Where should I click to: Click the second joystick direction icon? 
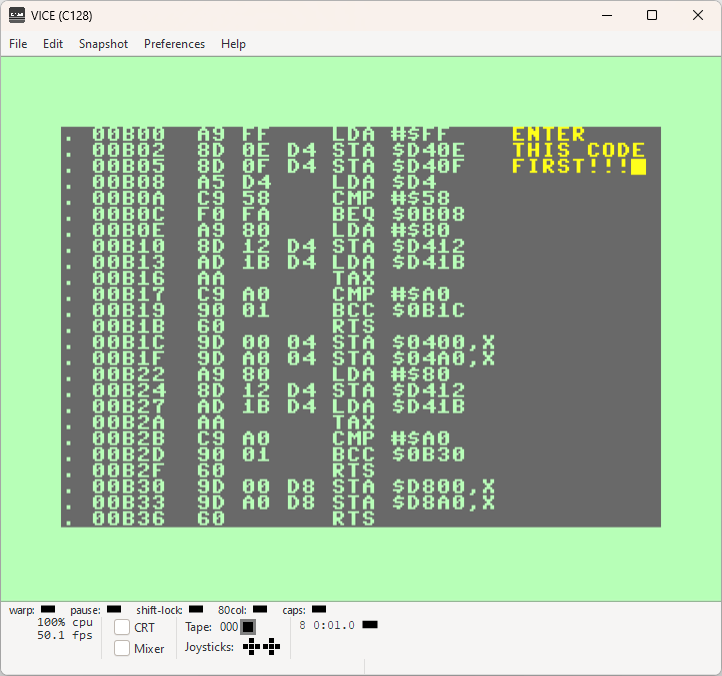point(272,647)
